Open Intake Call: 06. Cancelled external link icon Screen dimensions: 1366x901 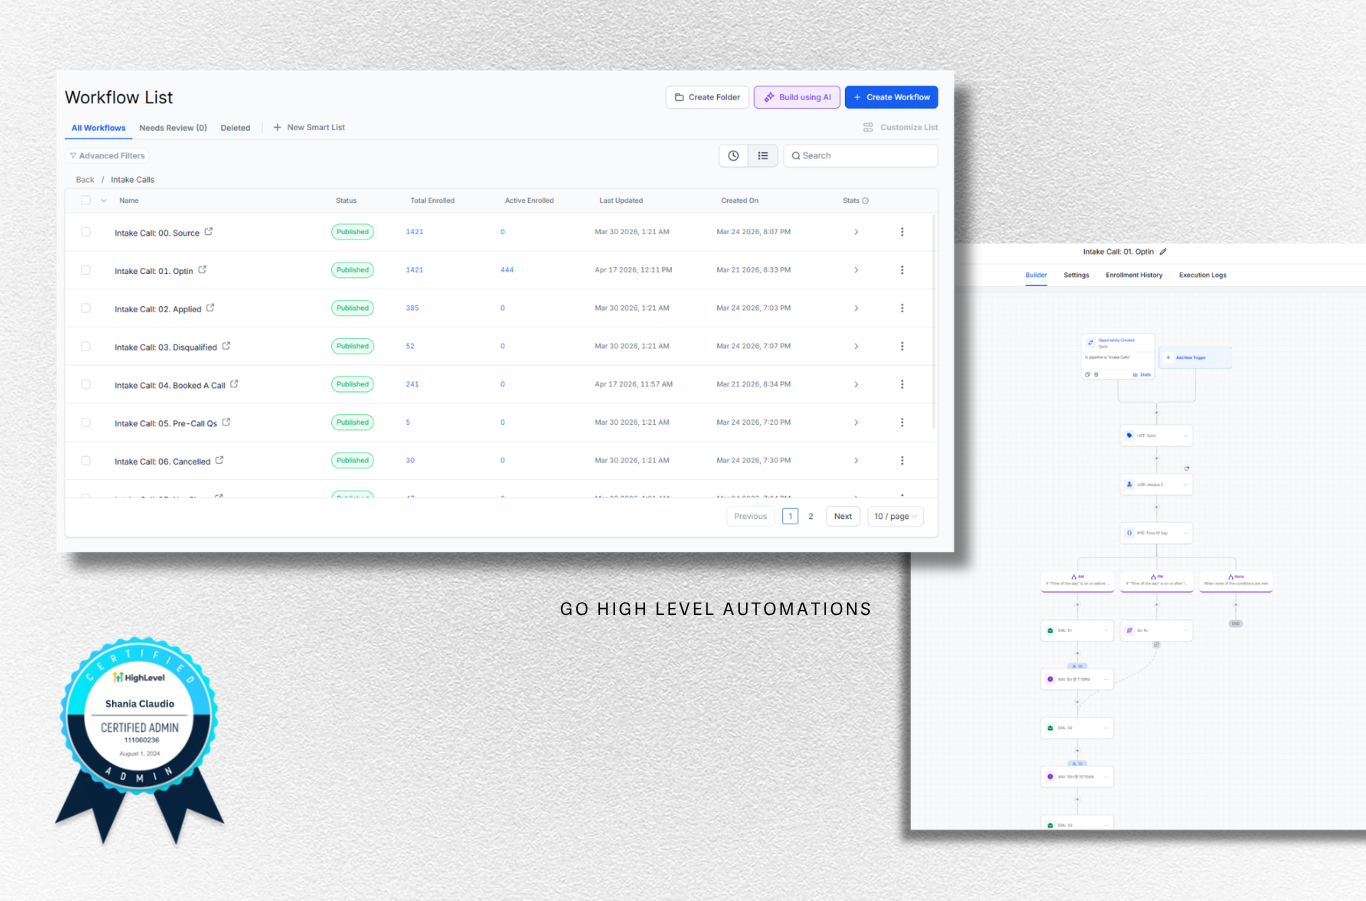coord(219,460)
